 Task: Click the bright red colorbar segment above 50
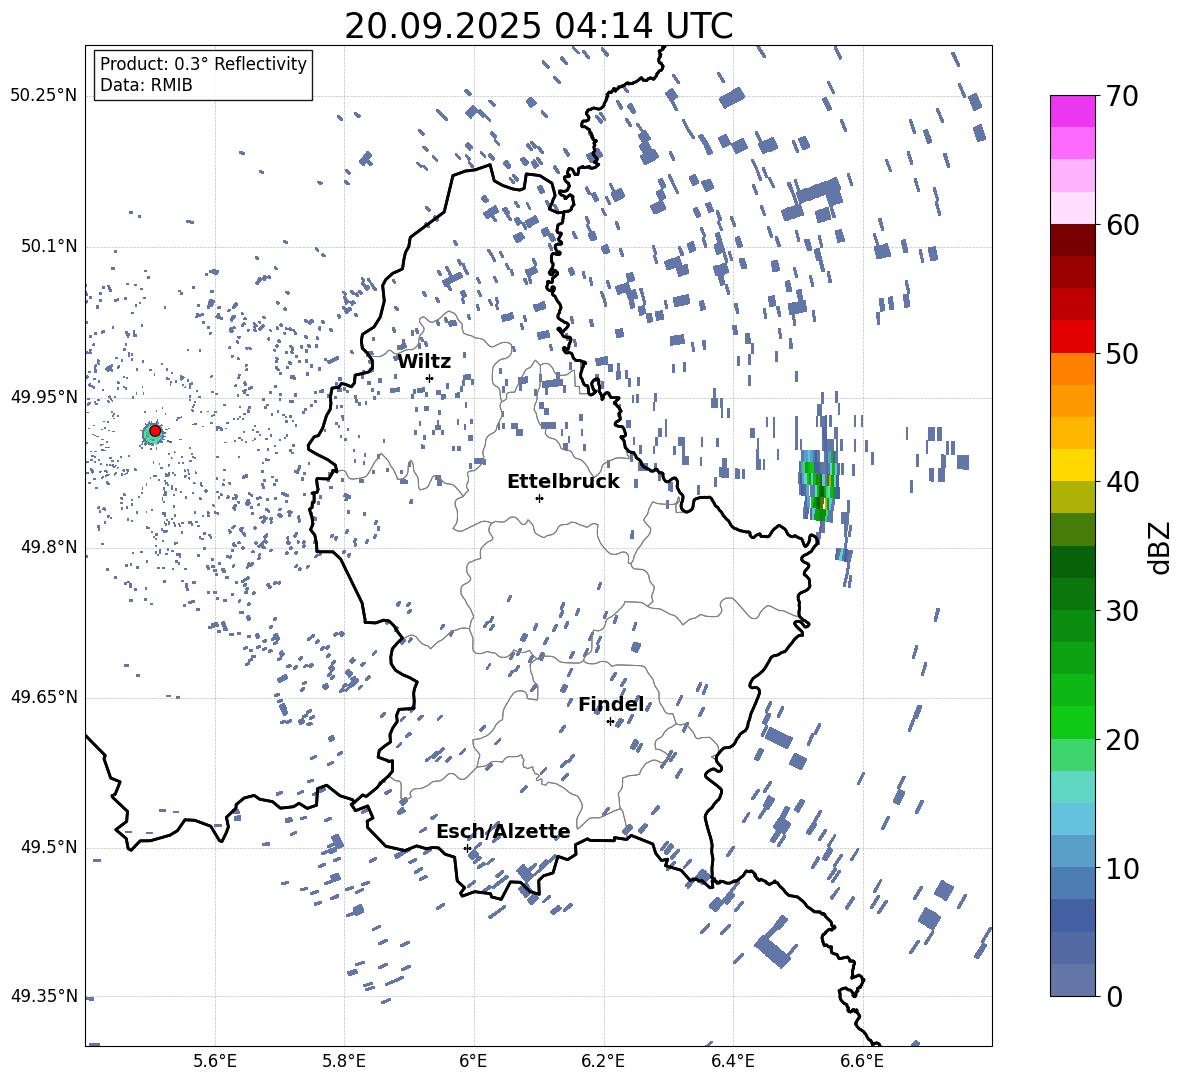point(1072,337)
